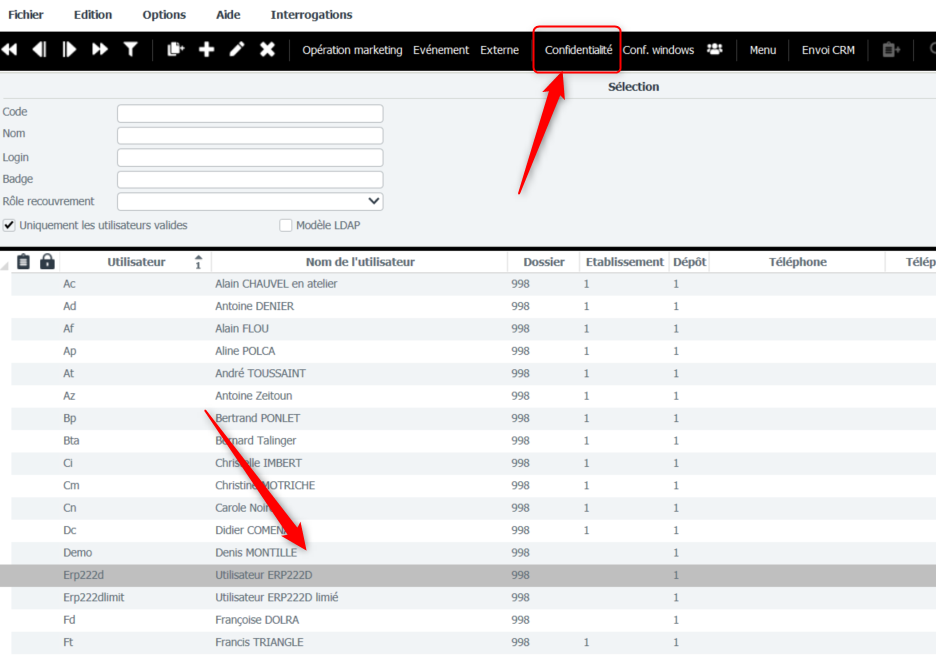
Task: Click Opération marketing button
Action: tap(352, 50)
